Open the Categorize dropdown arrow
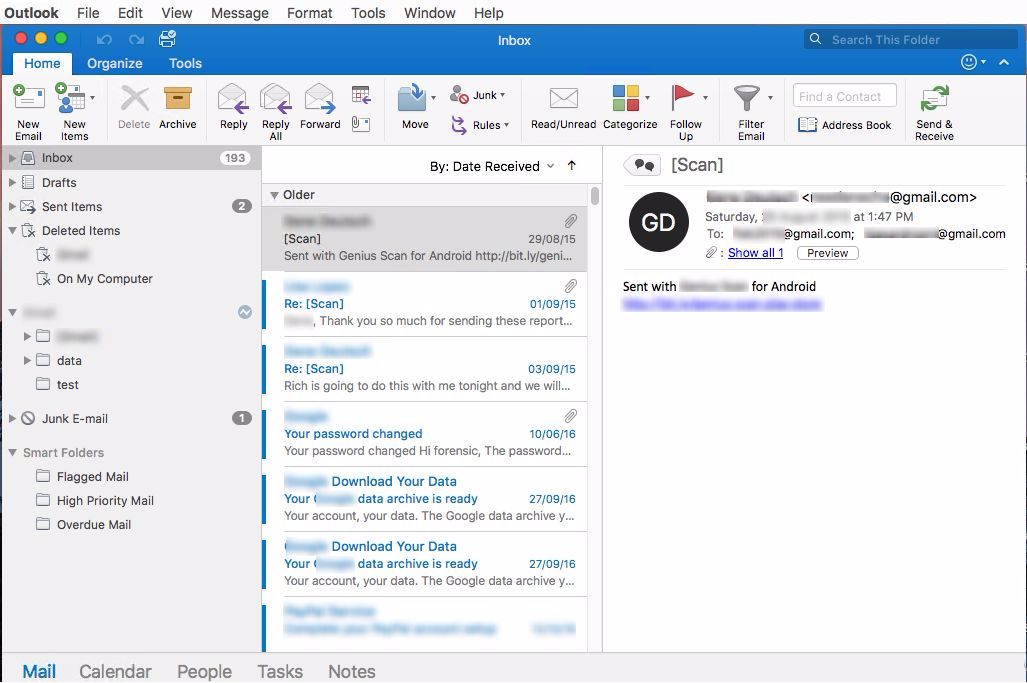Screen dimensions: 1027x683 point(647,98)
